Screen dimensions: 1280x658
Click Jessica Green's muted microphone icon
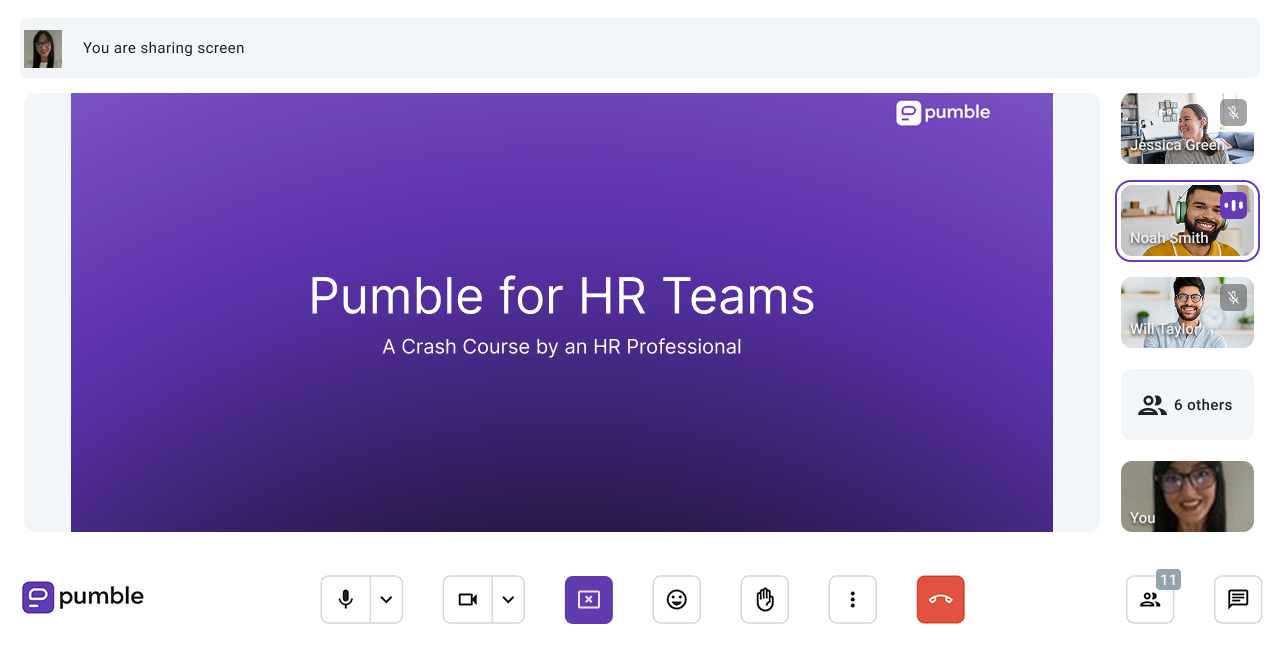1233,113
